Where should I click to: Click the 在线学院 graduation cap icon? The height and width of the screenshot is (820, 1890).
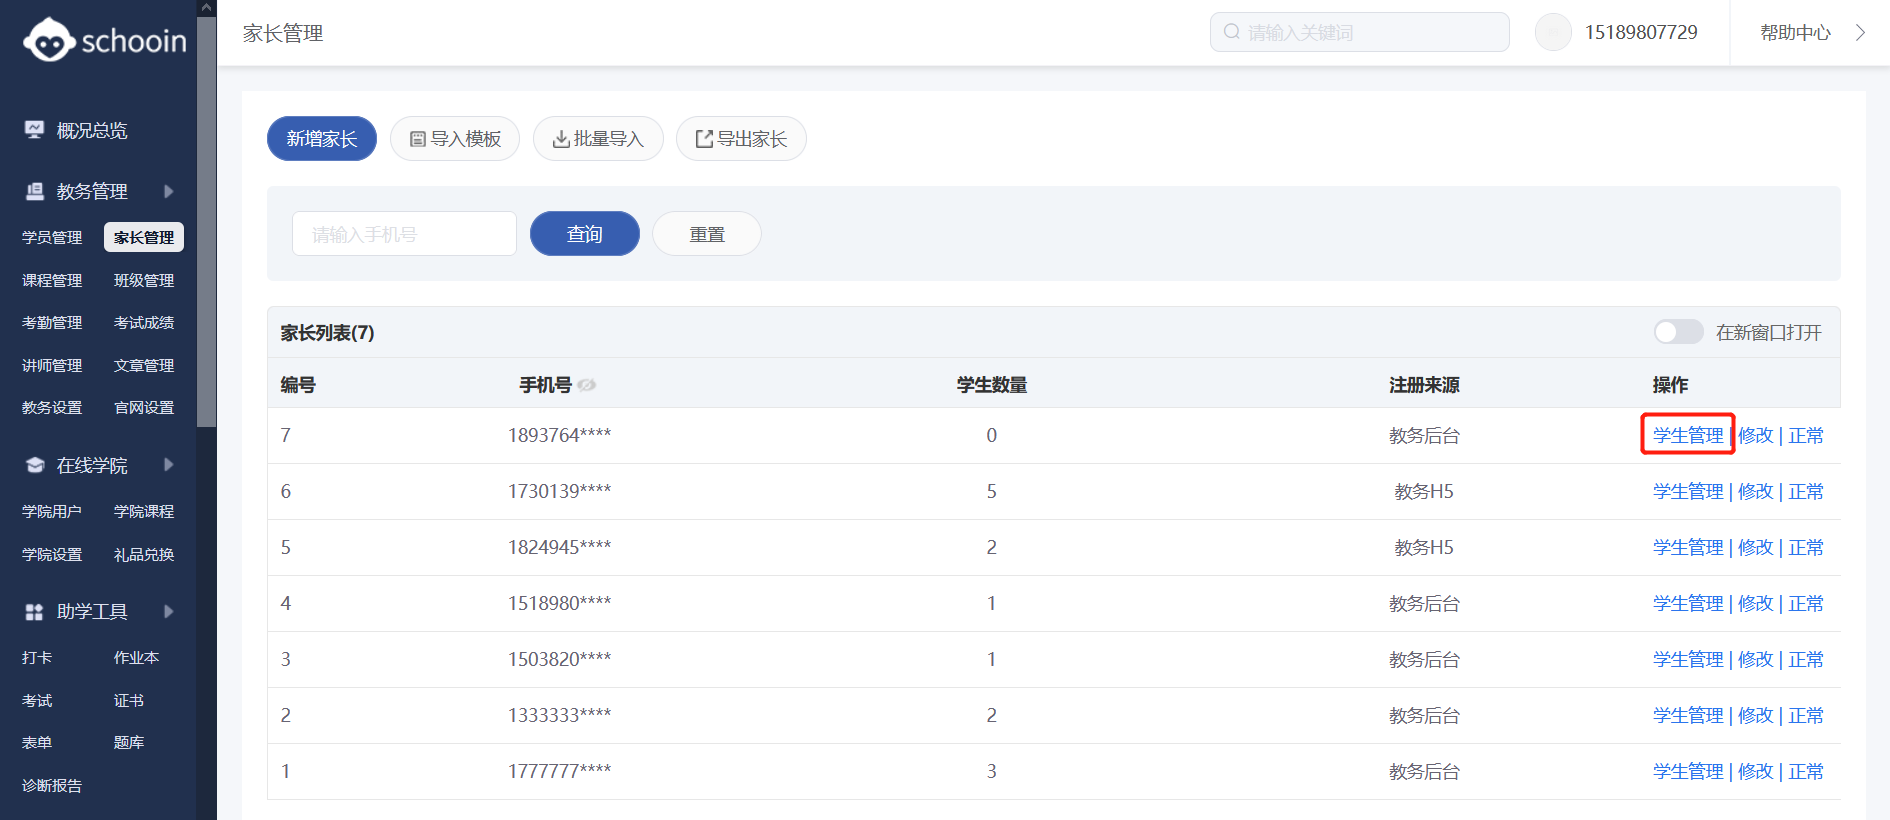tap(35, 465)
